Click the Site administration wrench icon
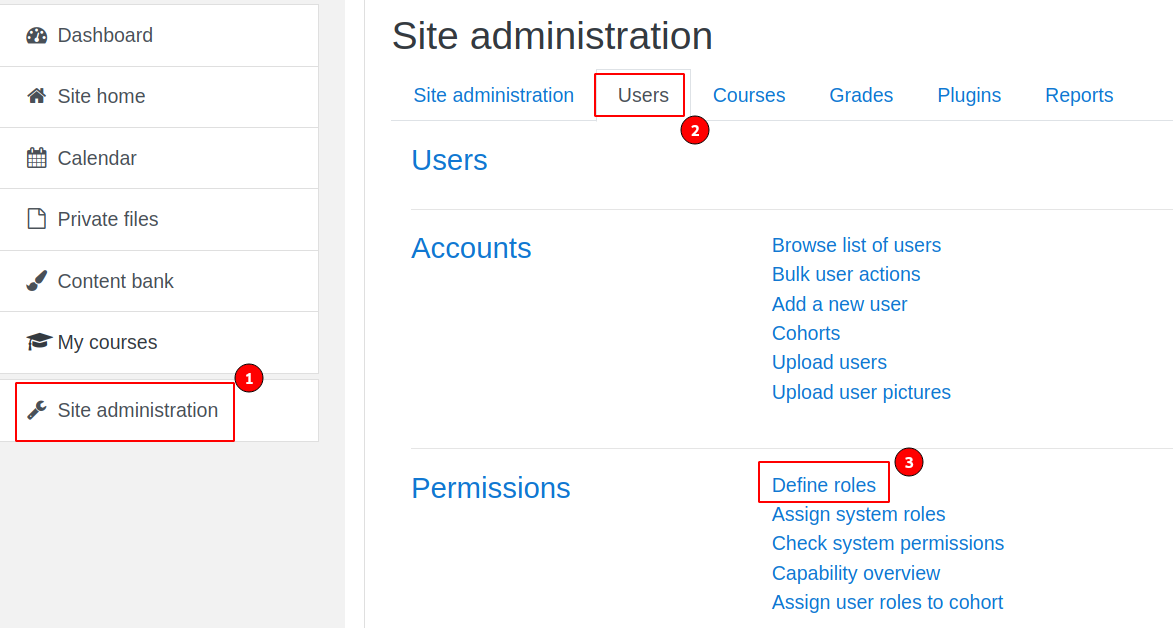Viewport: 1173px width, 628px height. [x=37, y=410]
